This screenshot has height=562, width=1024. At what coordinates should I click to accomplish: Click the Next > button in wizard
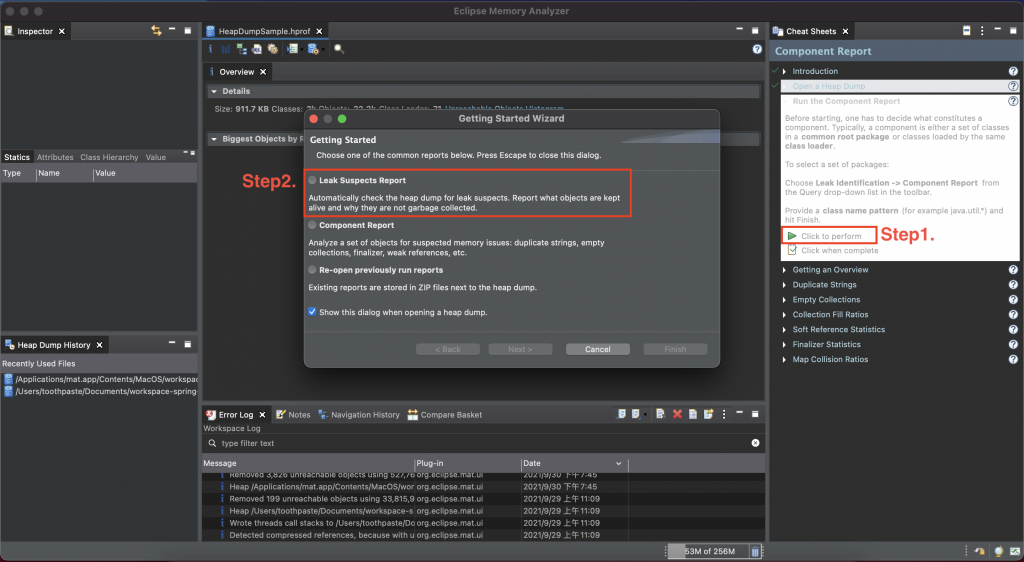click(520, 349)
